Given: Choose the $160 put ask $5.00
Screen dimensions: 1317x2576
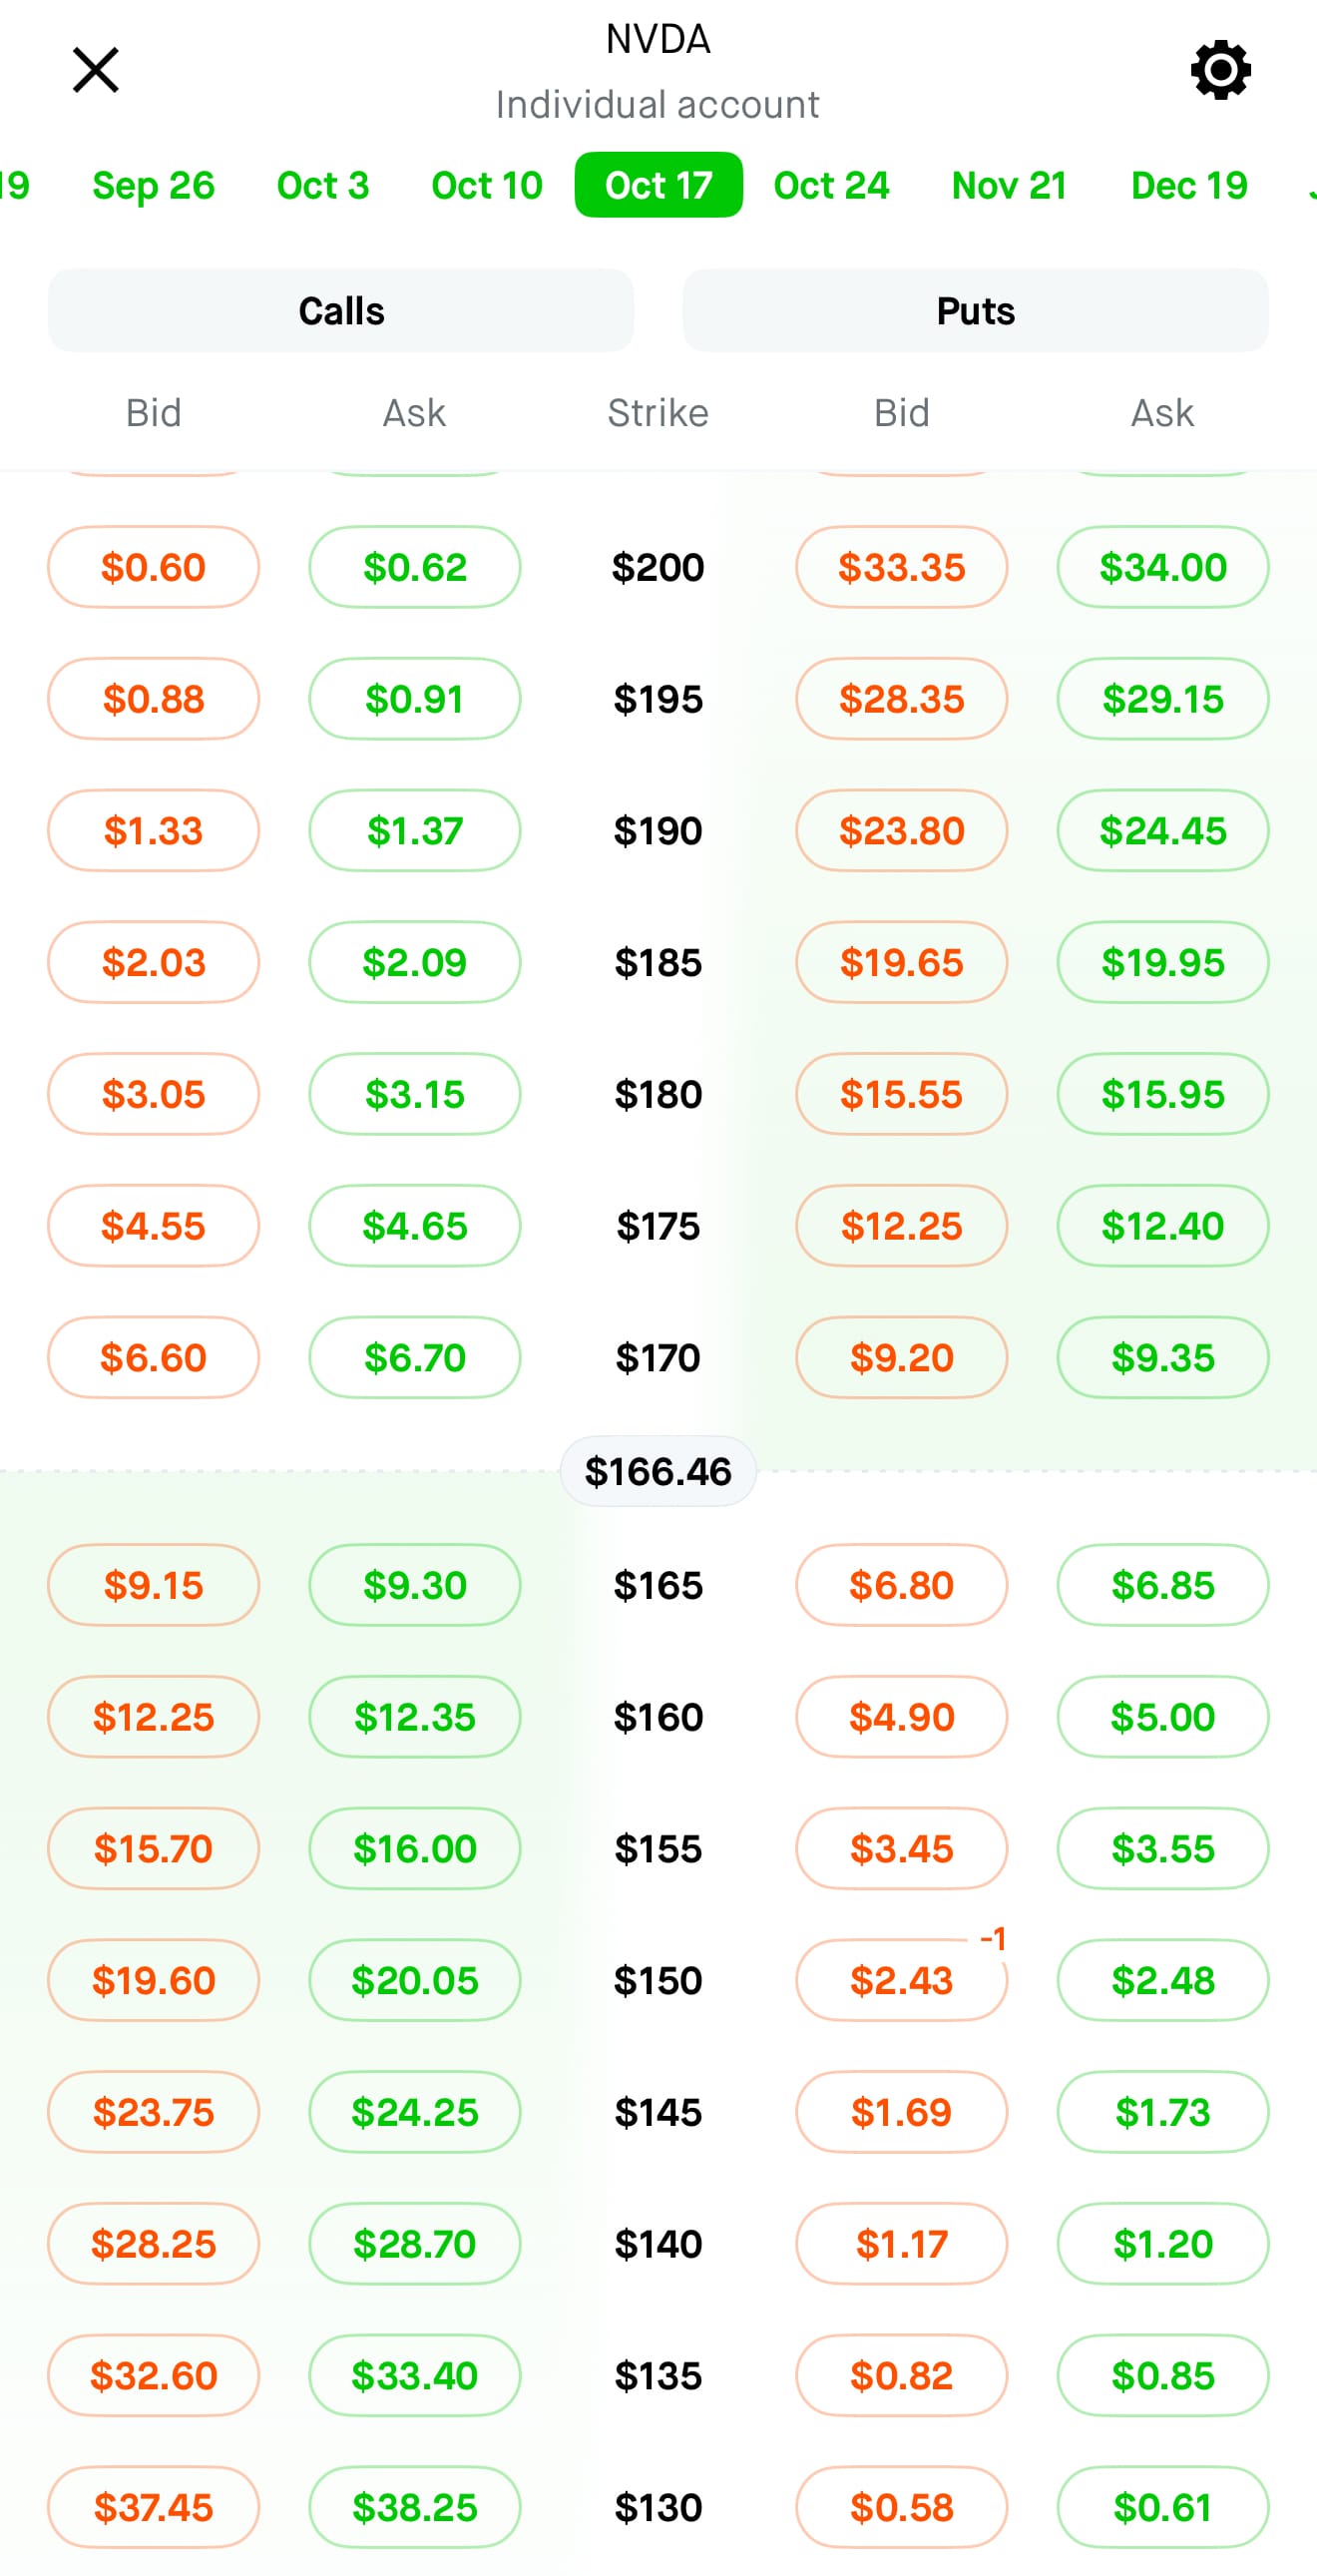Looking at the screenshot, I should [1162, 1717].
